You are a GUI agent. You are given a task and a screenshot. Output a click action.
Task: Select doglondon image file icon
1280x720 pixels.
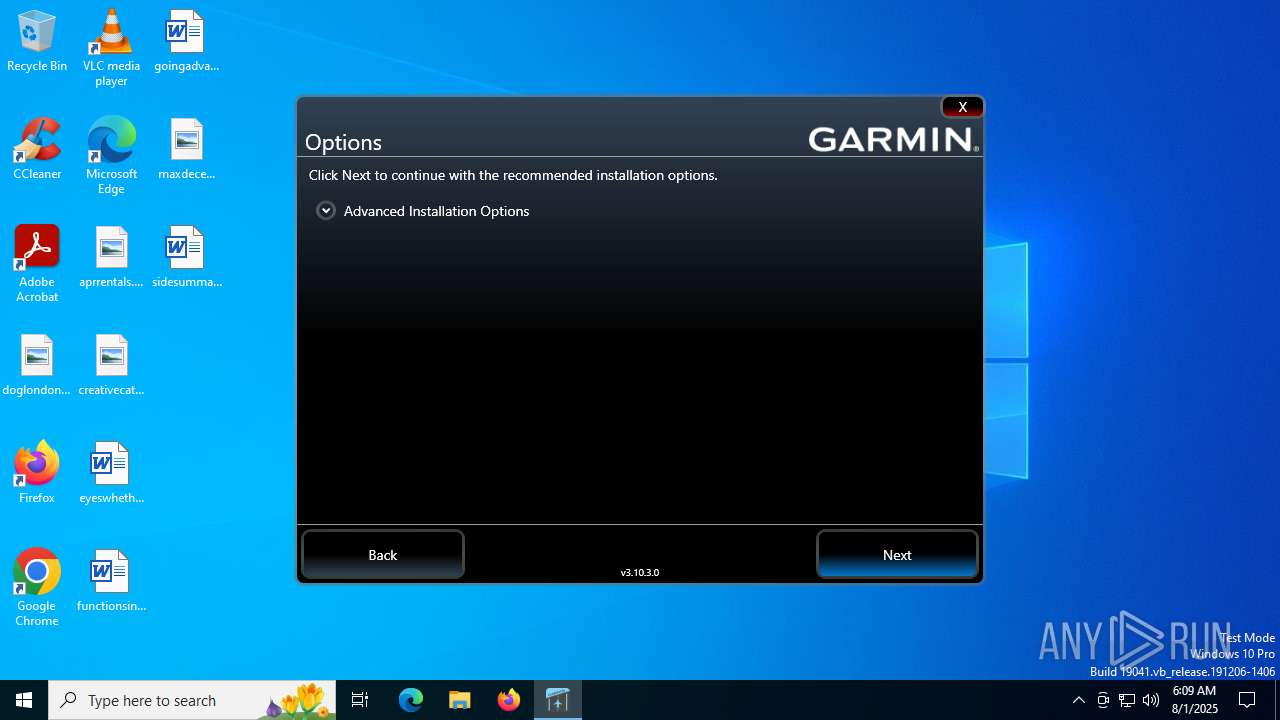(x=37, y=366)
